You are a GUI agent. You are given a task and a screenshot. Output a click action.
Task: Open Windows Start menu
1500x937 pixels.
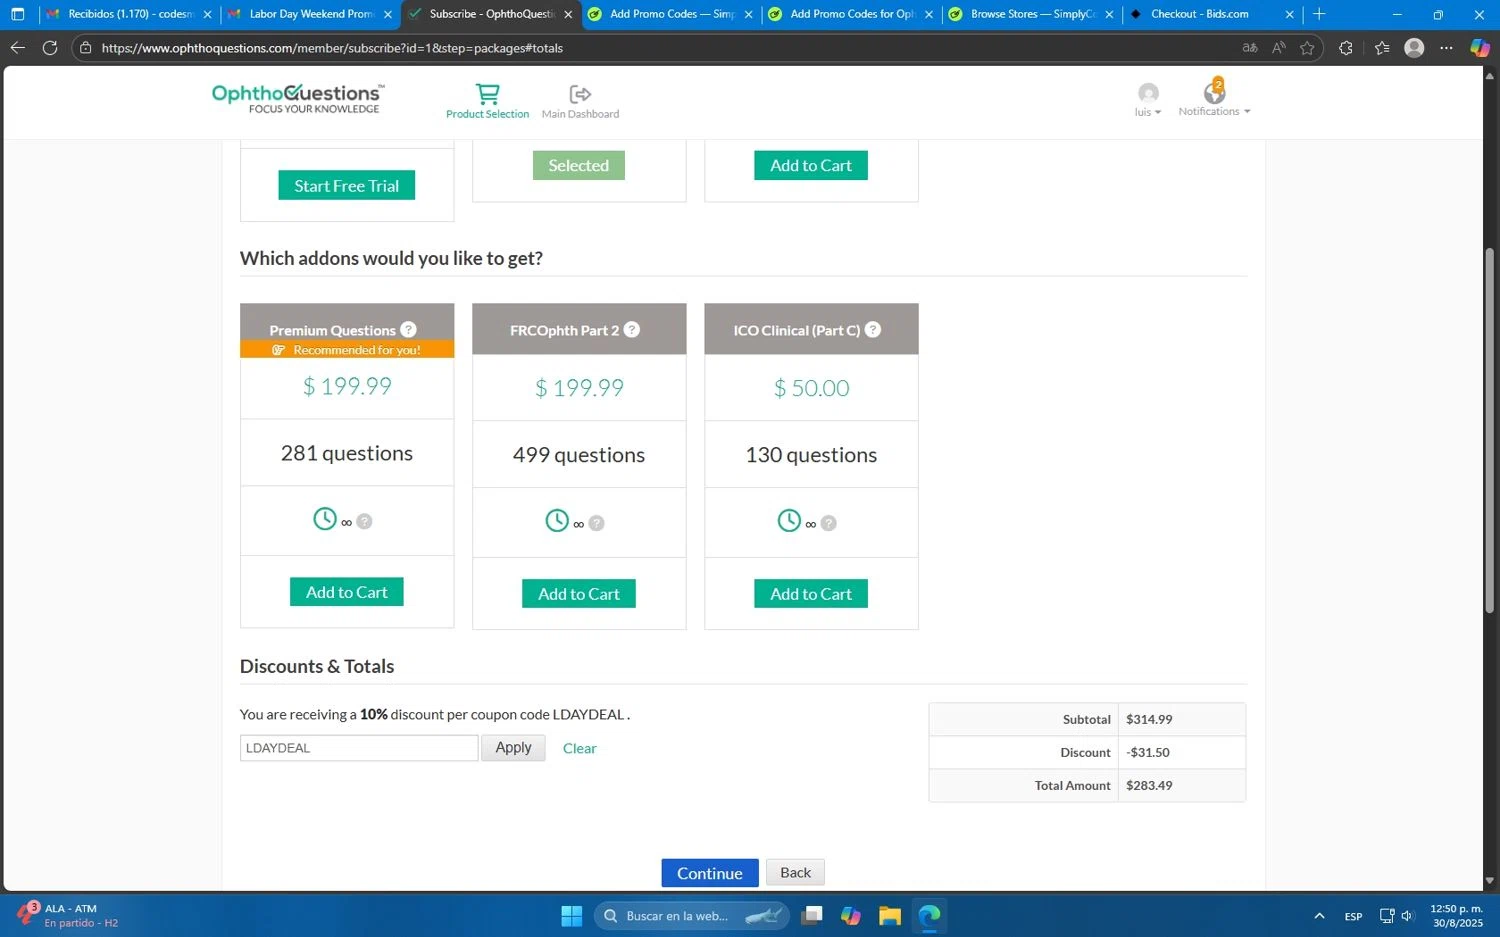pos(572,916)
